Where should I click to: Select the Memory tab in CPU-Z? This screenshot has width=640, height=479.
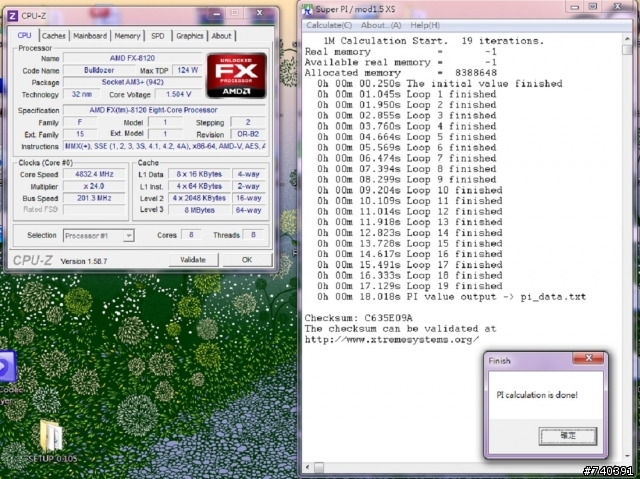[x=127, y=36]
